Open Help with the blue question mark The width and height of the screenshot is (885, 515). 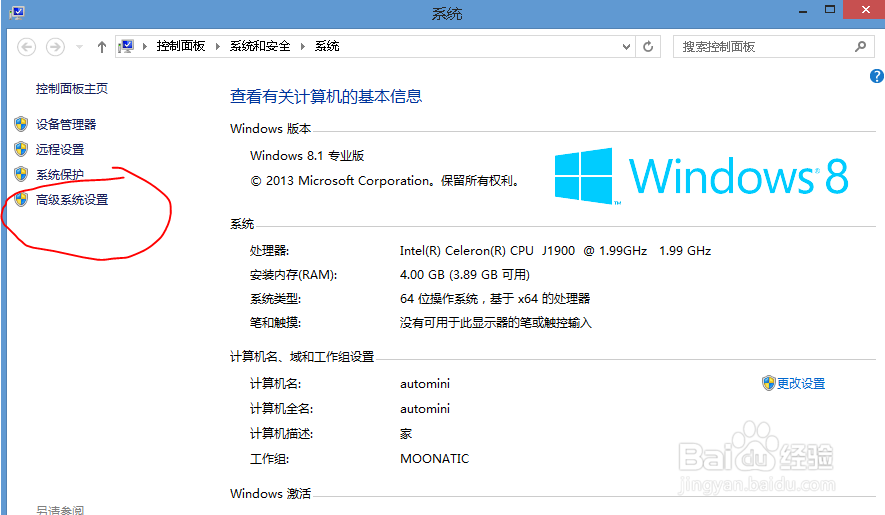(x=877, y=76)
